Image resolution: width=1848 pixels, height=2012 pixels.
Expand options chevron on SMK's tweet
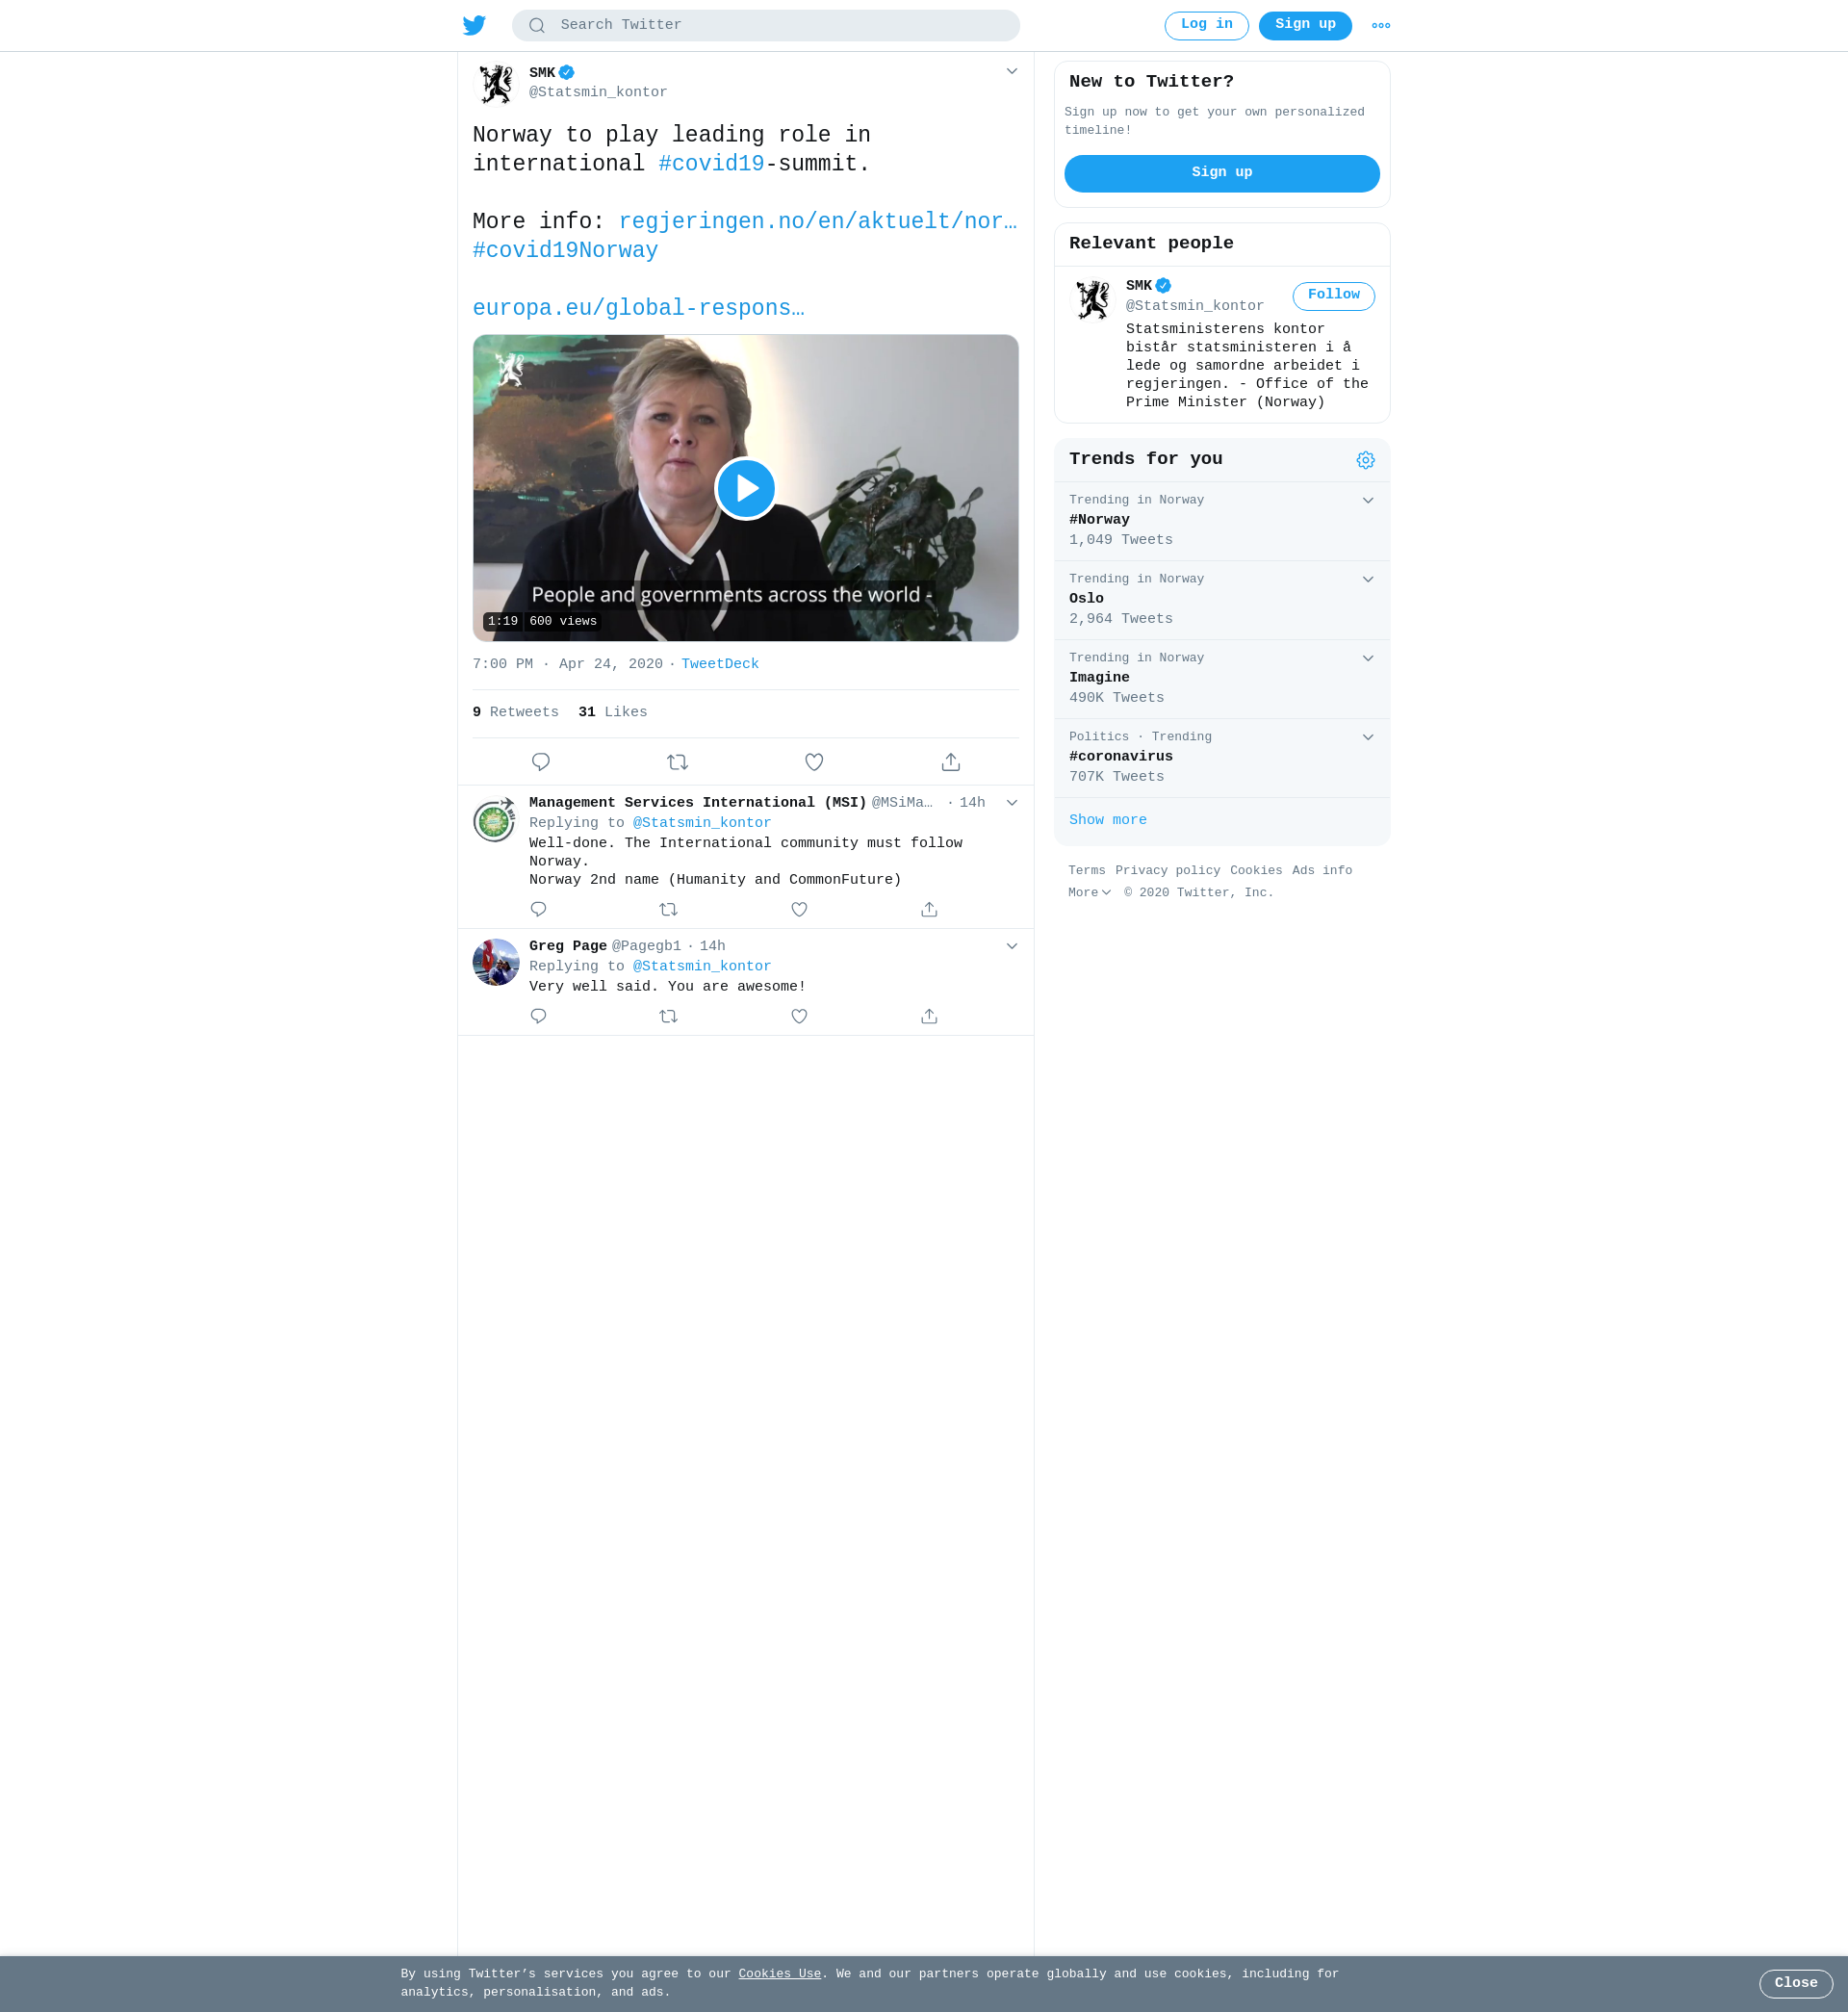(x=1012, y=71)
